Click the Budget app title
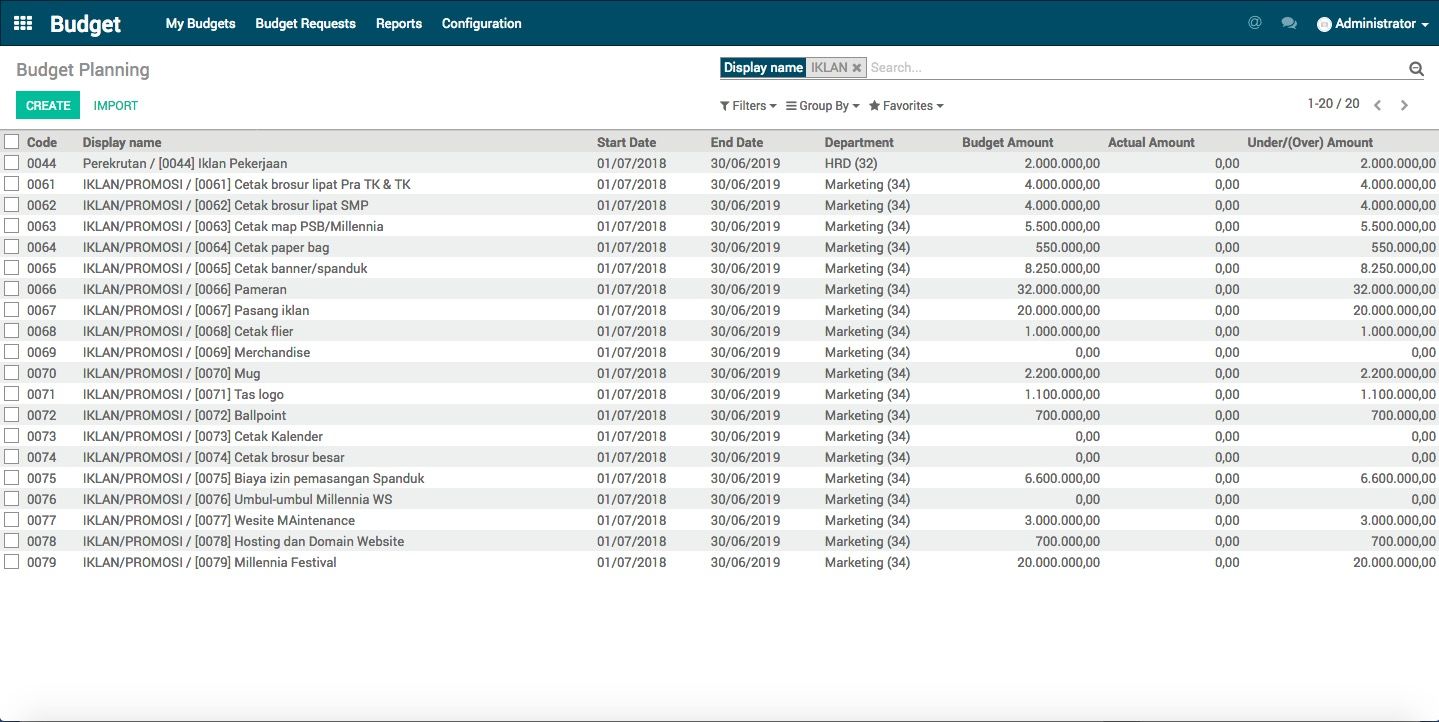This screenshot has width=1439, height=722. tap(85, 24)
